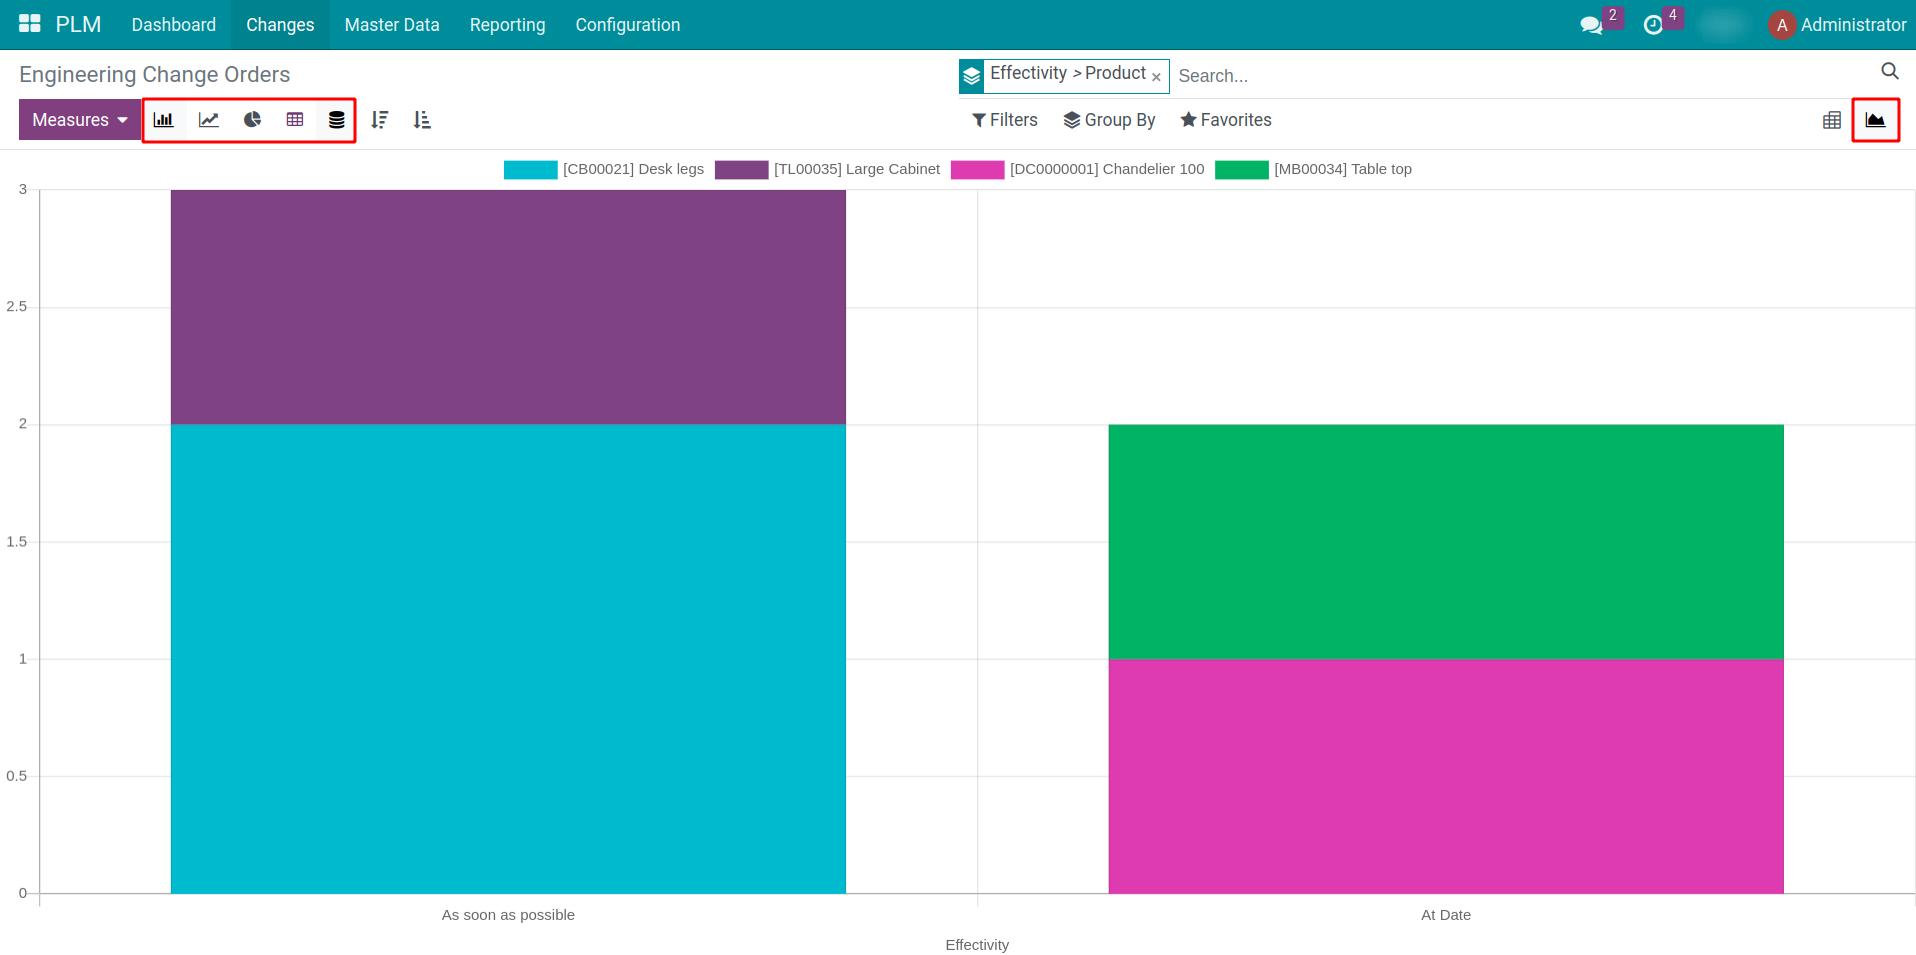Click the '[CB00021] Desk legs' legend text
Image resolution: width=1916 pixels, height=955 pixels.
[x=633, y=169]
